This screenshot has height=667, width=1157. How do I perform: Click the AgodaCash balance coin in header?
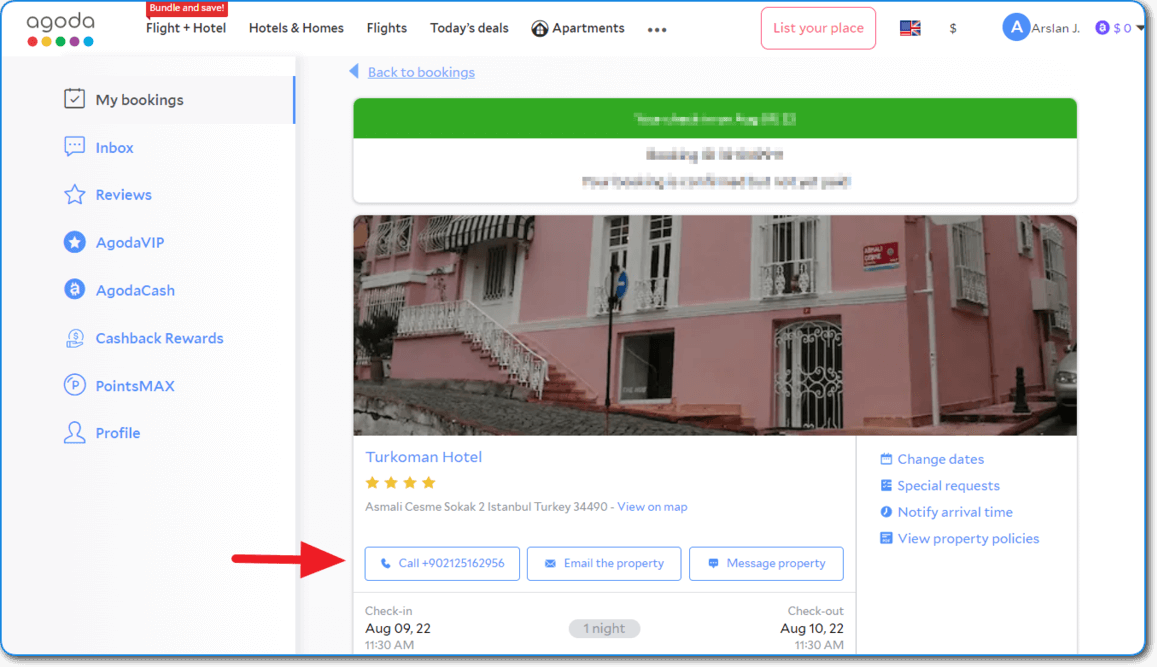[x=1102, y=28]
